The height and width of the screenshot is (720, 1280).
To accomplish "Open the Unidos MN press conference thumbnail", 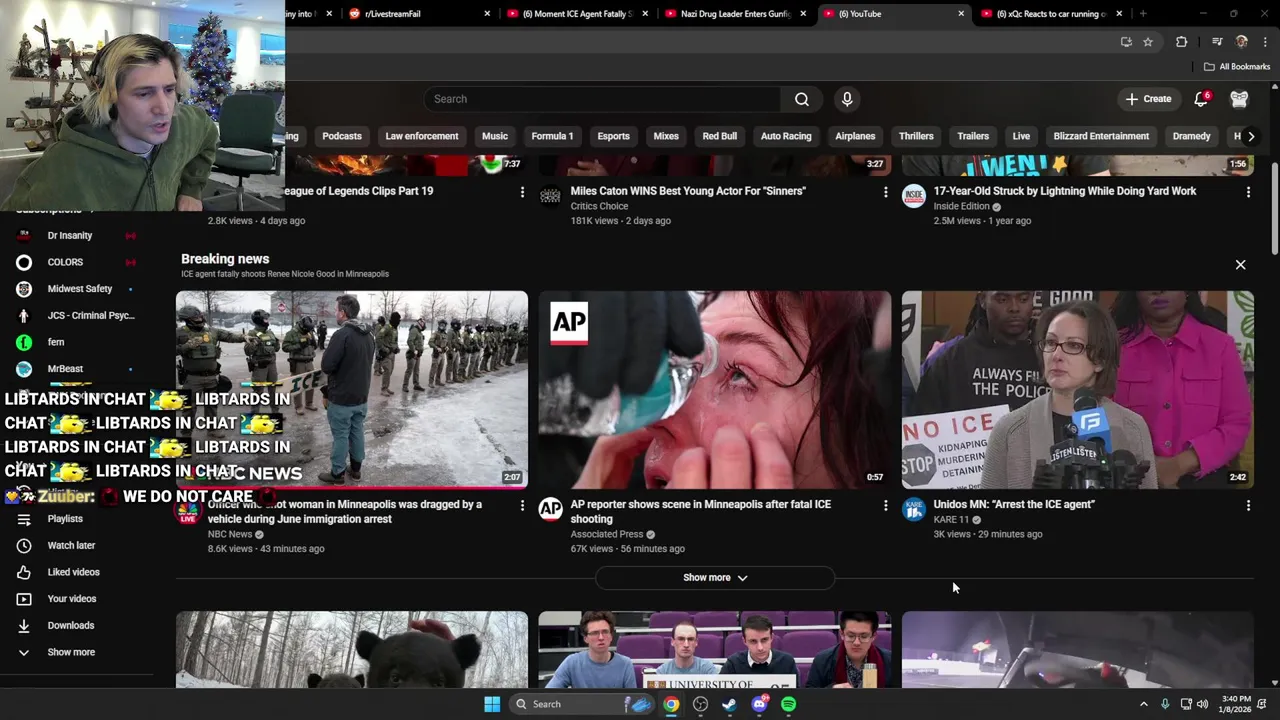I will 1078,390.
